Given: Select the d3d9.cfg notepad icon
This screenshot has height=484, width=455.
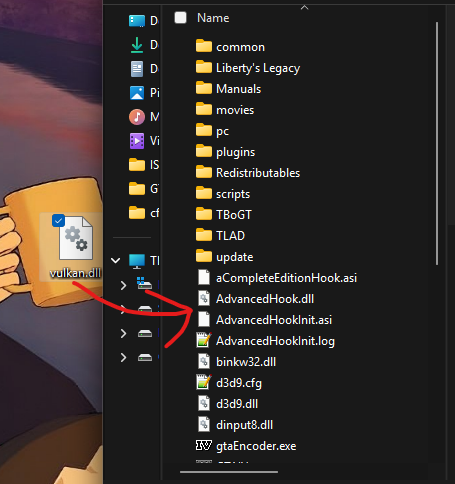Looking at the screenshot, I should (204, 382).
